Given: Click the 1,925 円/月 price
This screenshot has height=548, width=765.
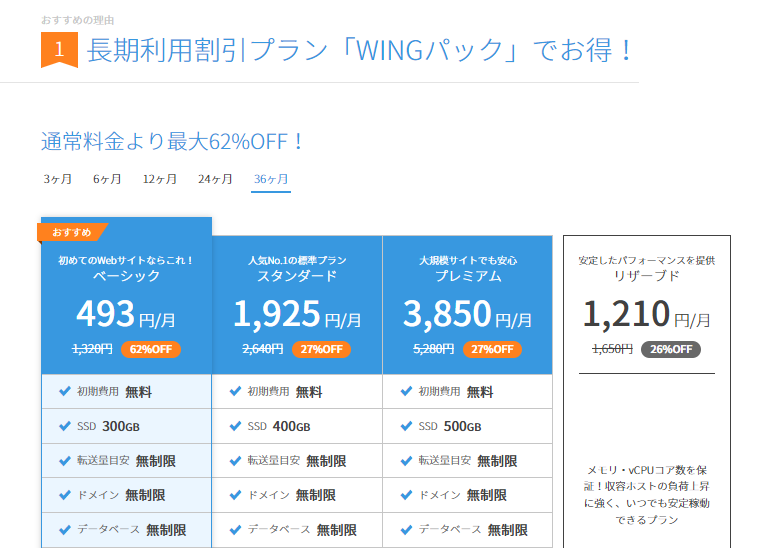Looking at the screenshot, I should tap(297, 313).
